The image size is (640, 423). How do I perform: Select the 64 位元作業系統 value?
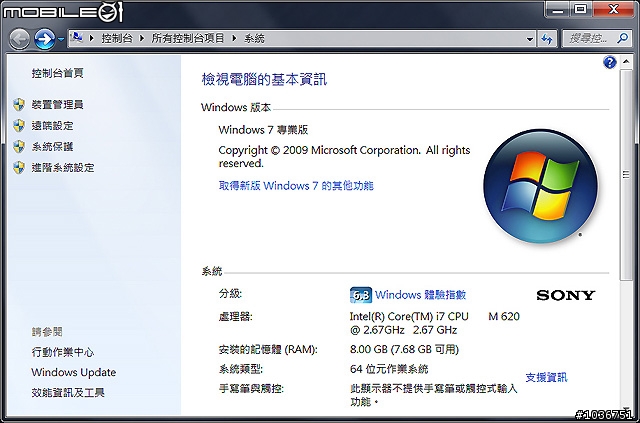coord(389,369)
